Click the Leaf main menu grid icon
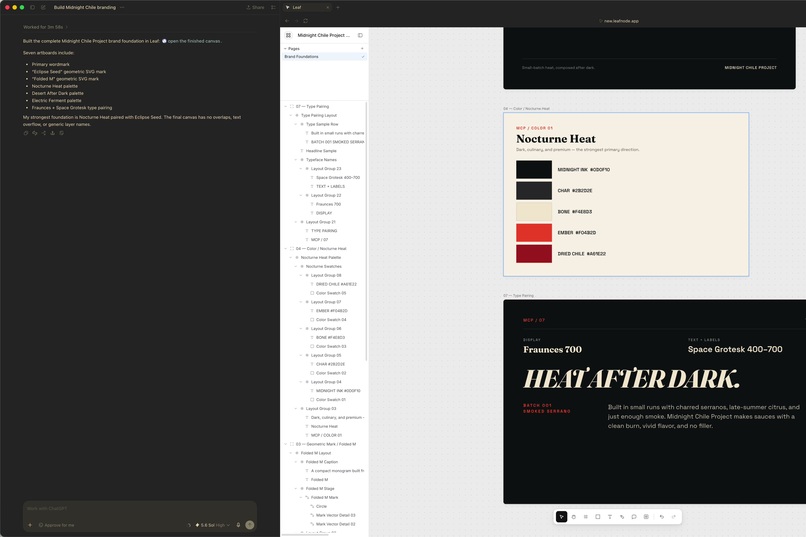 (x=288, y=35)
